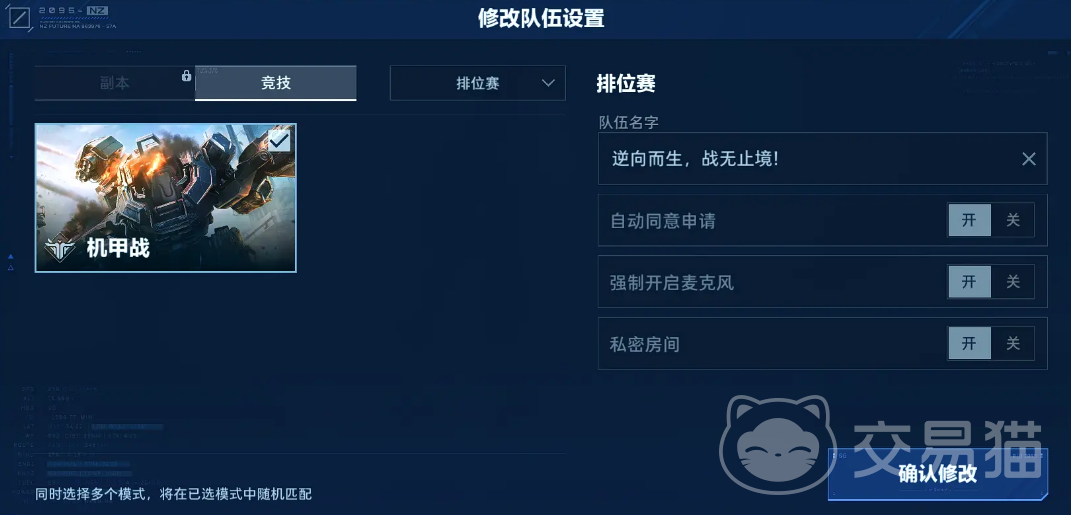Viewport: 1071px width, 515px height.
Task: Set 强制开启麦克风 to 开
Action: pos(969,281)
